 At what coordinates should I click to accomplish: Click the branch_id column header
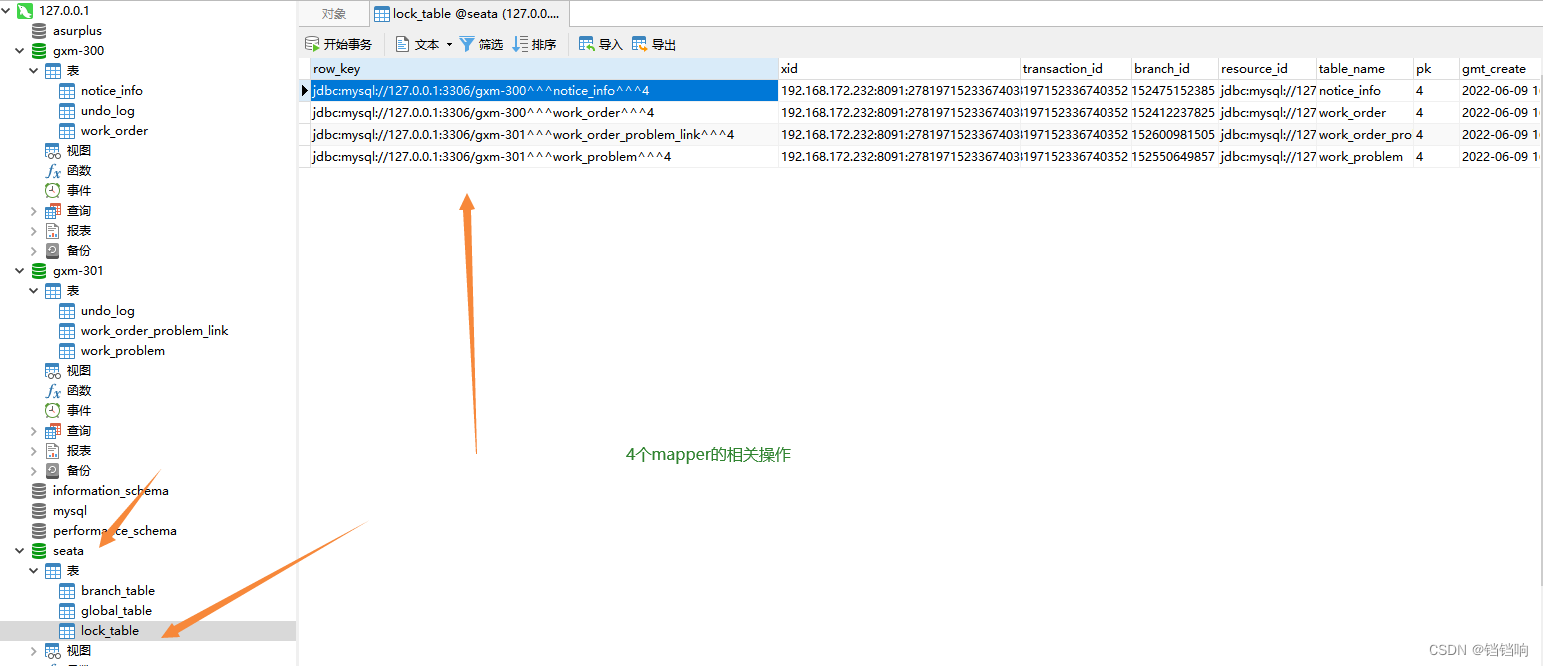point(1174,69)
